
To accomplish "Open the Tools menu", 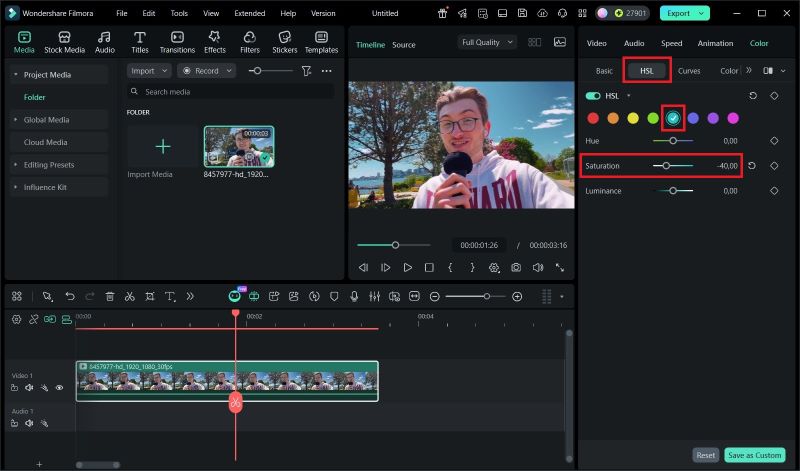I will pos(179,13).
